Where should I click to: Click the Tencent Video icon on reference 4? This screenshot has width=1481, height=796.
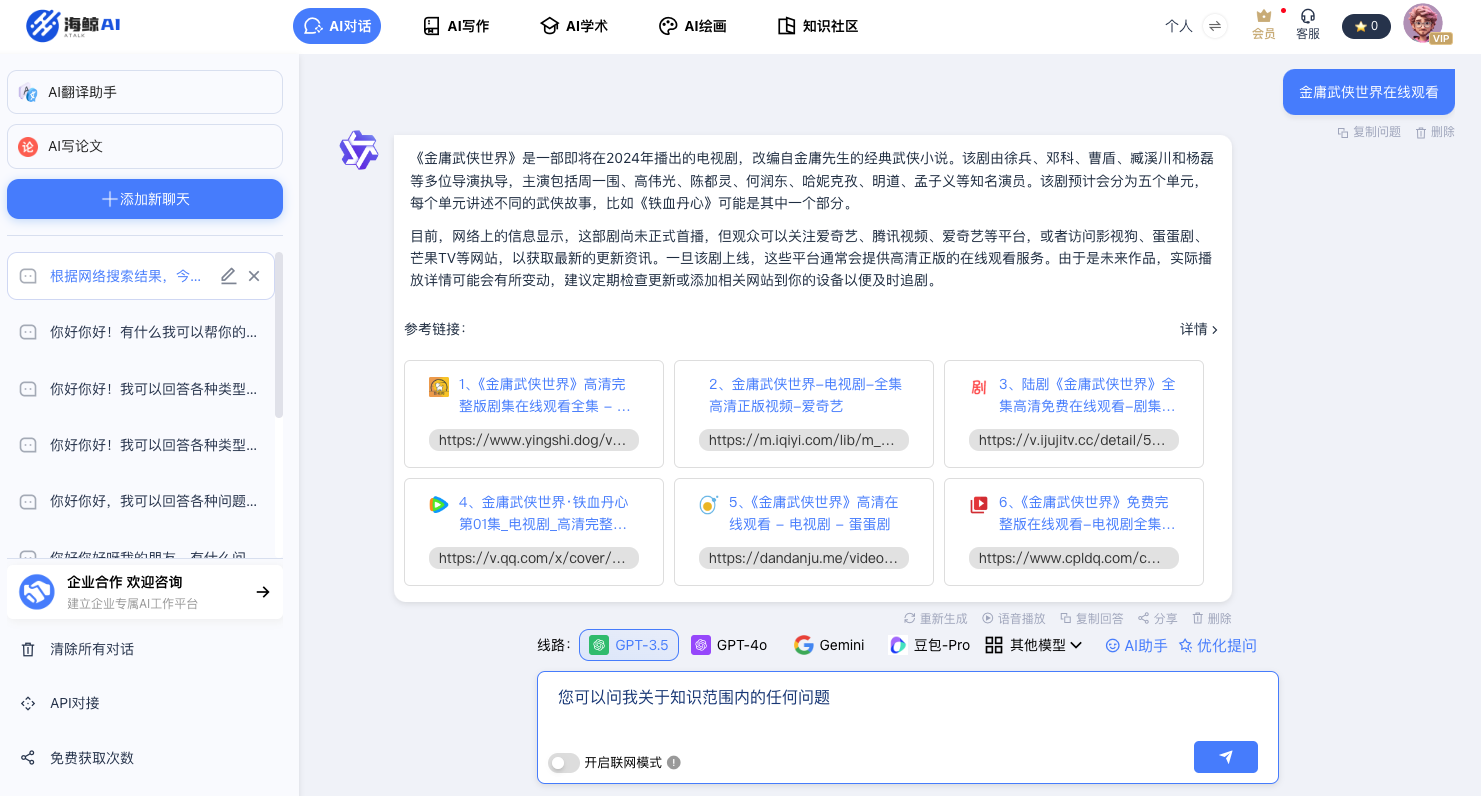(x=438, y=505)
